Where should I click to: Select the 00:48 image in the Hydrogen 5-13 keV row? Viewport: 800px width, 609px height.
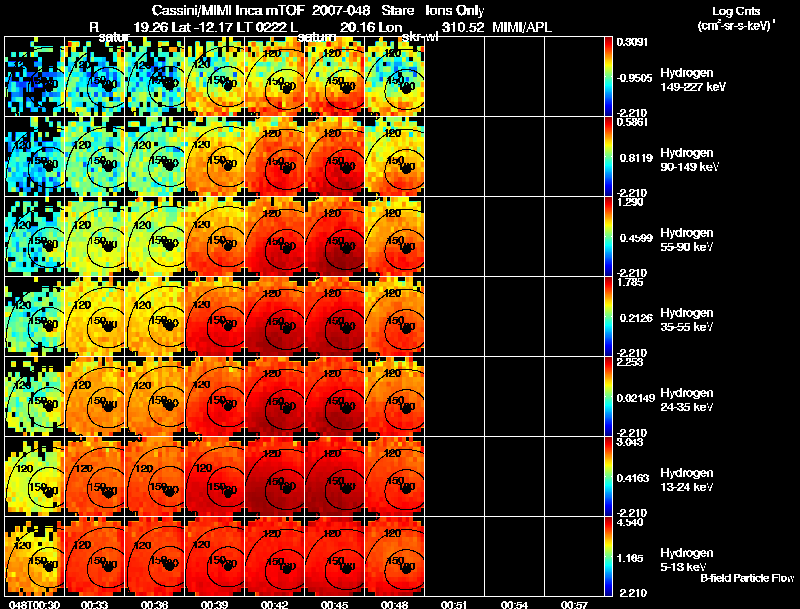pyautogui.click(x=394, y=556)
